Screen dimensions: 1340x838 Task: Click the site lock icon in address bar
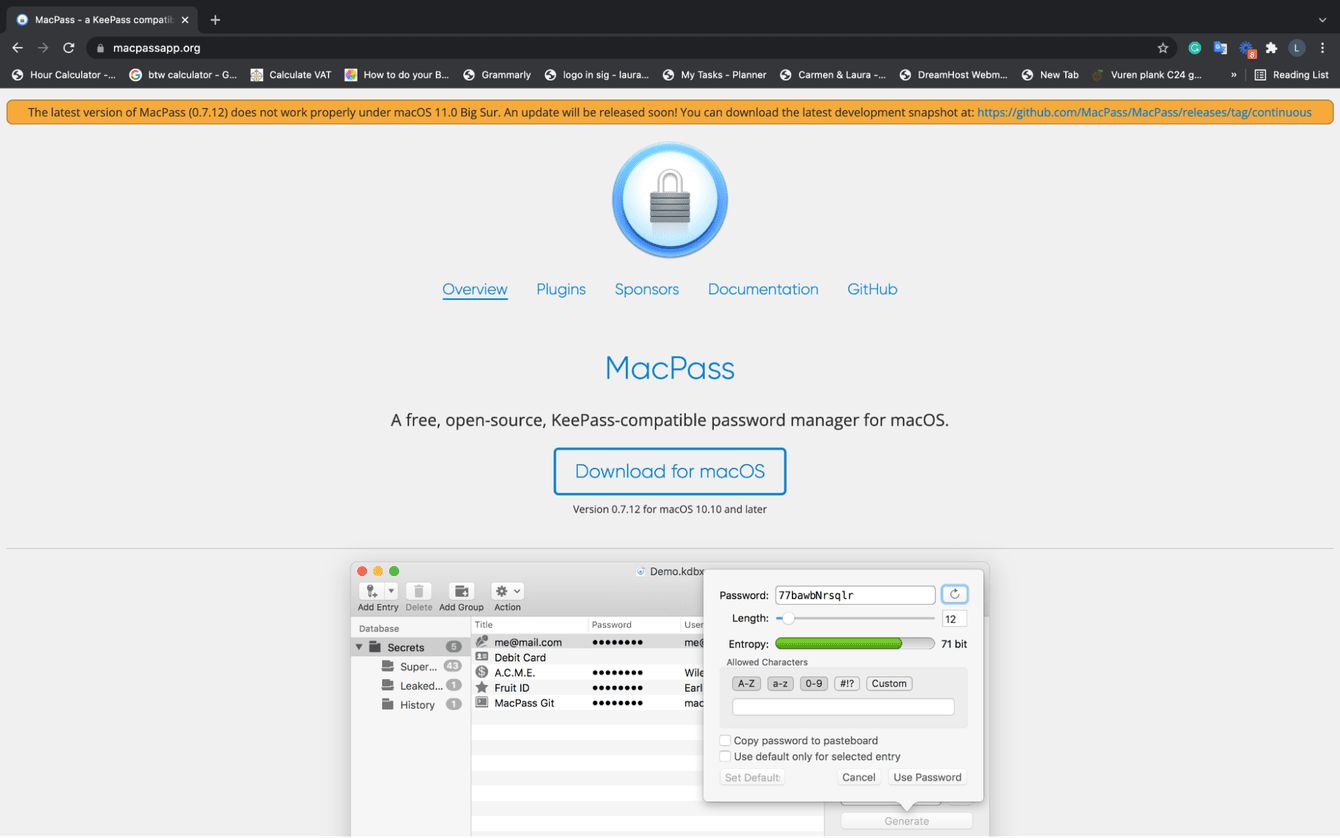pyautogui.click(x=100, y=48)
